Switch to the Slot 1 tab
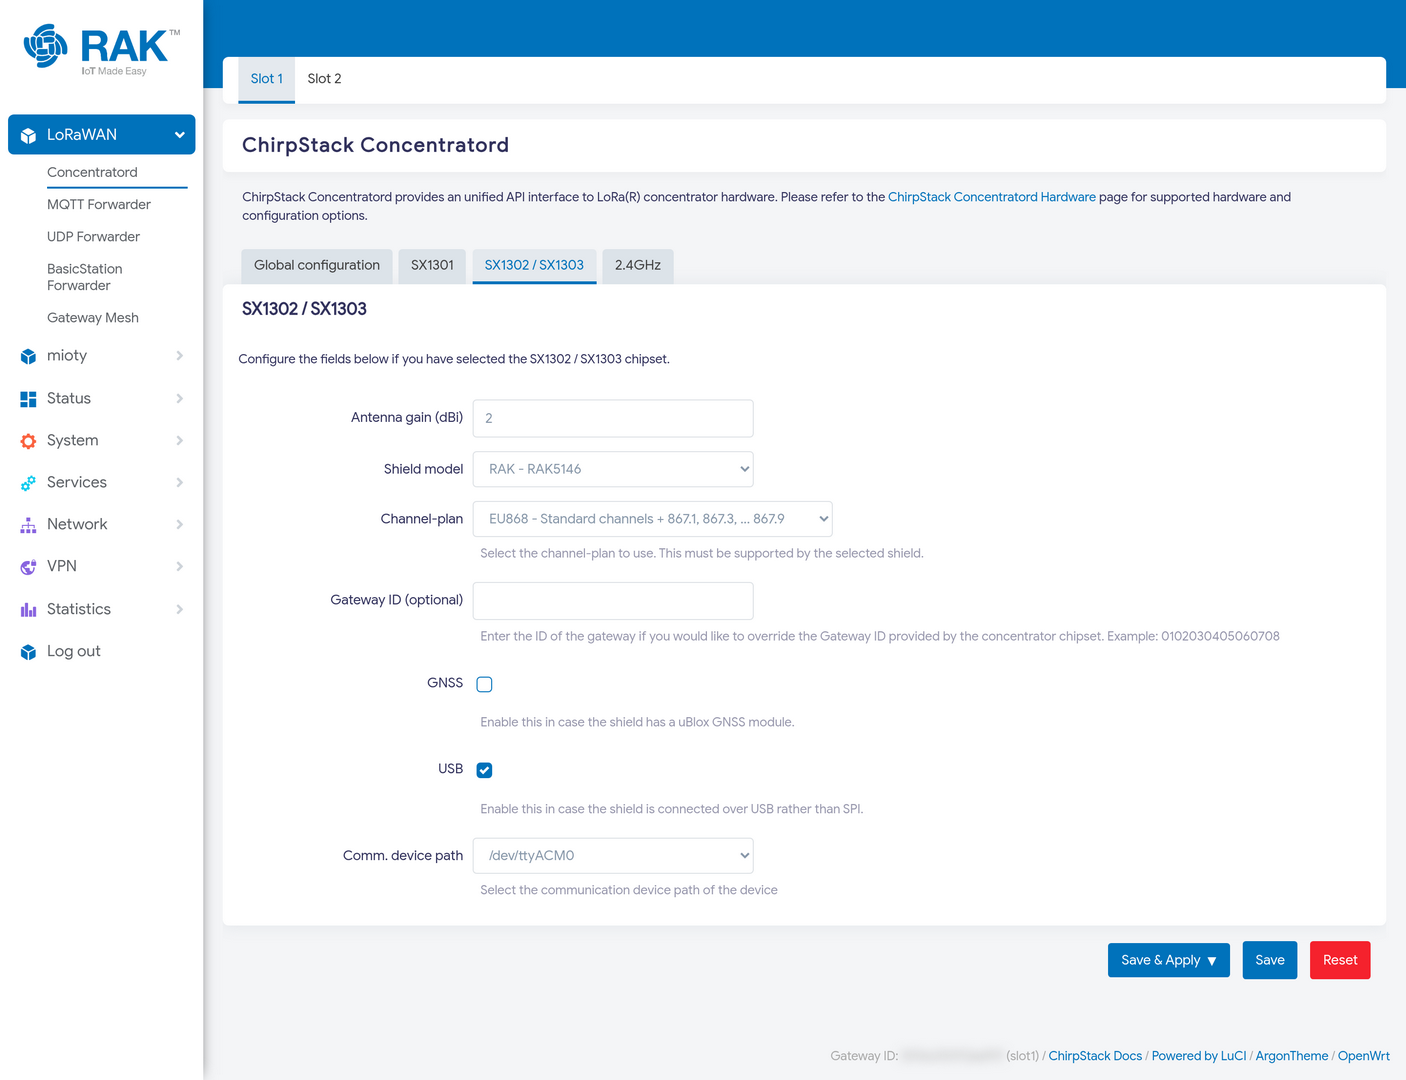1406x1080 pixels. click(266, 79)
